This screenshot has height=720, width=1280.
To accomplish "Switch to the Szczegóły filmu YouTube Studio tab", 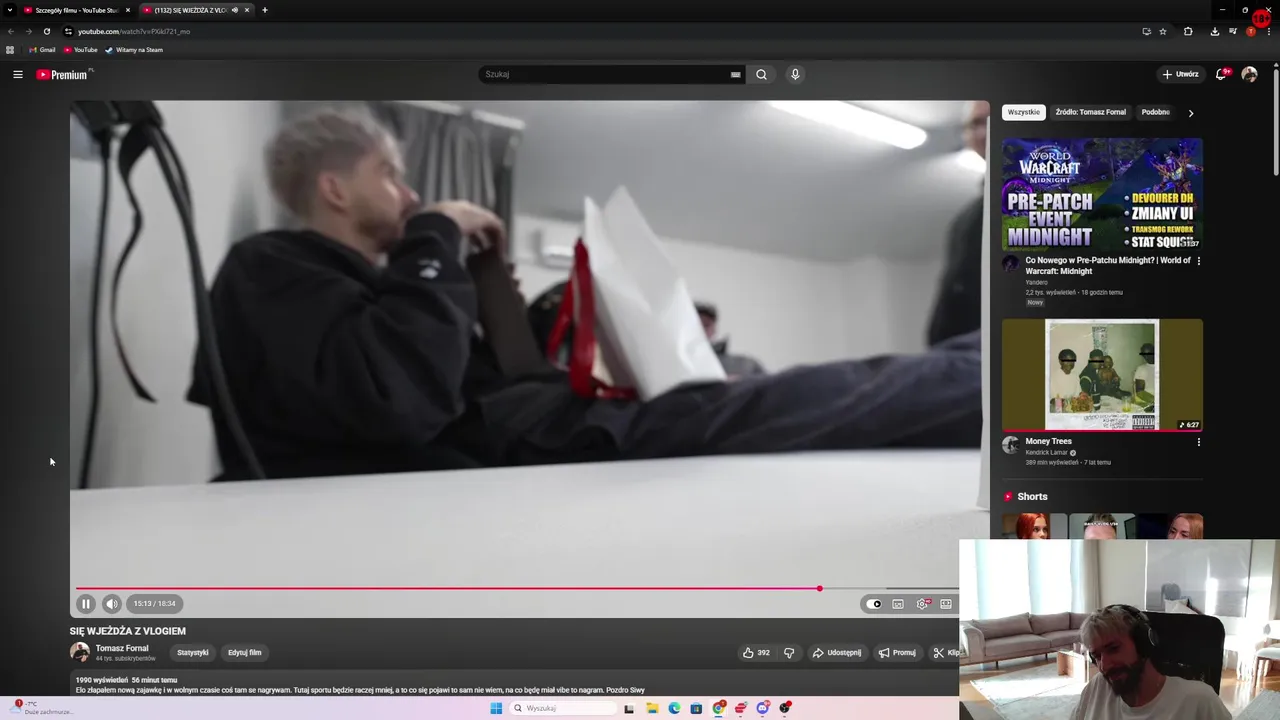I will pyautogui.click(x=76, y=10).
